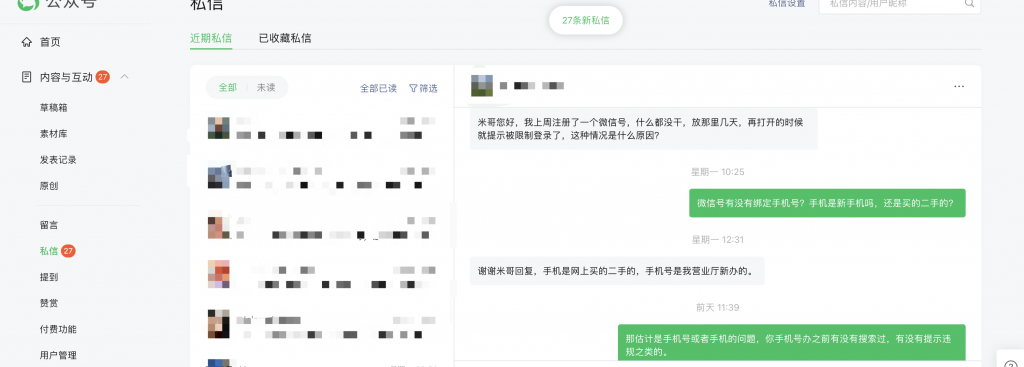Click the 公众号 logo at top left

click(56, 4)
